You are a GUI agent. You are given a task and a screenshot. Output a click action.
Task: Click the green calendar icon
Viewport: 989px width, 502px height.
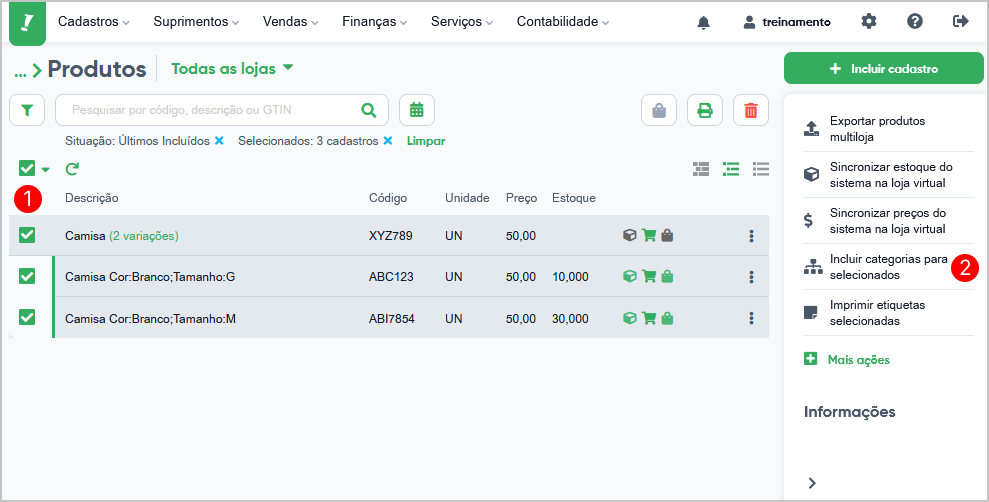(x=416, y=110)
